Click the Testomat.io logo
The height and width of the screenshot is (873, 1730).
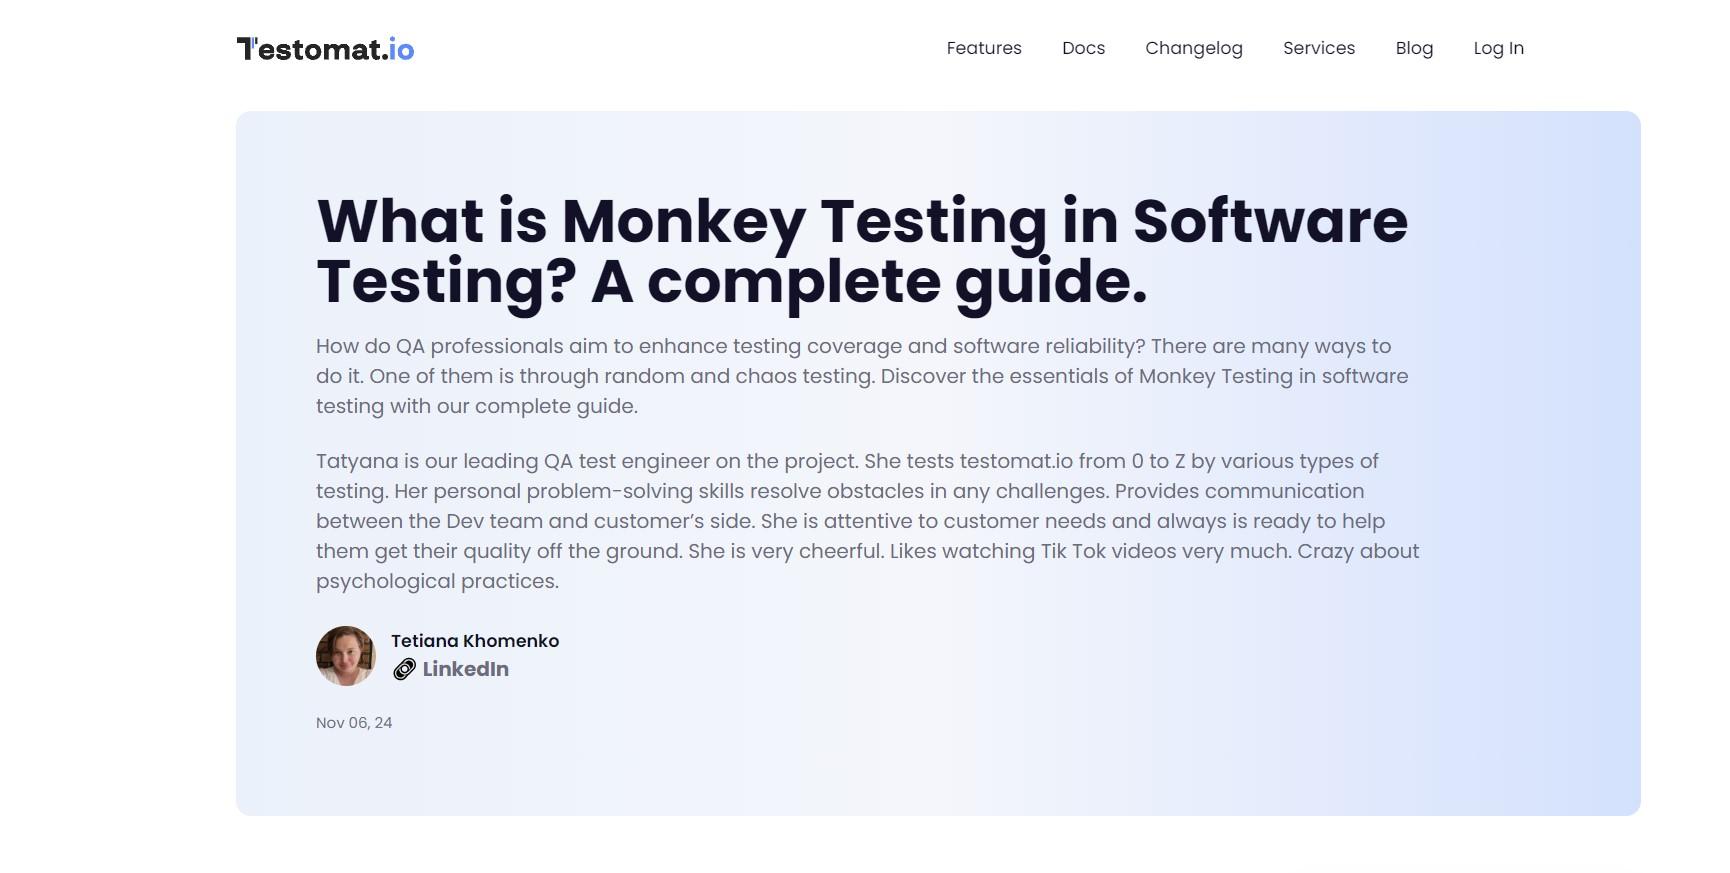tap(324, 49)
